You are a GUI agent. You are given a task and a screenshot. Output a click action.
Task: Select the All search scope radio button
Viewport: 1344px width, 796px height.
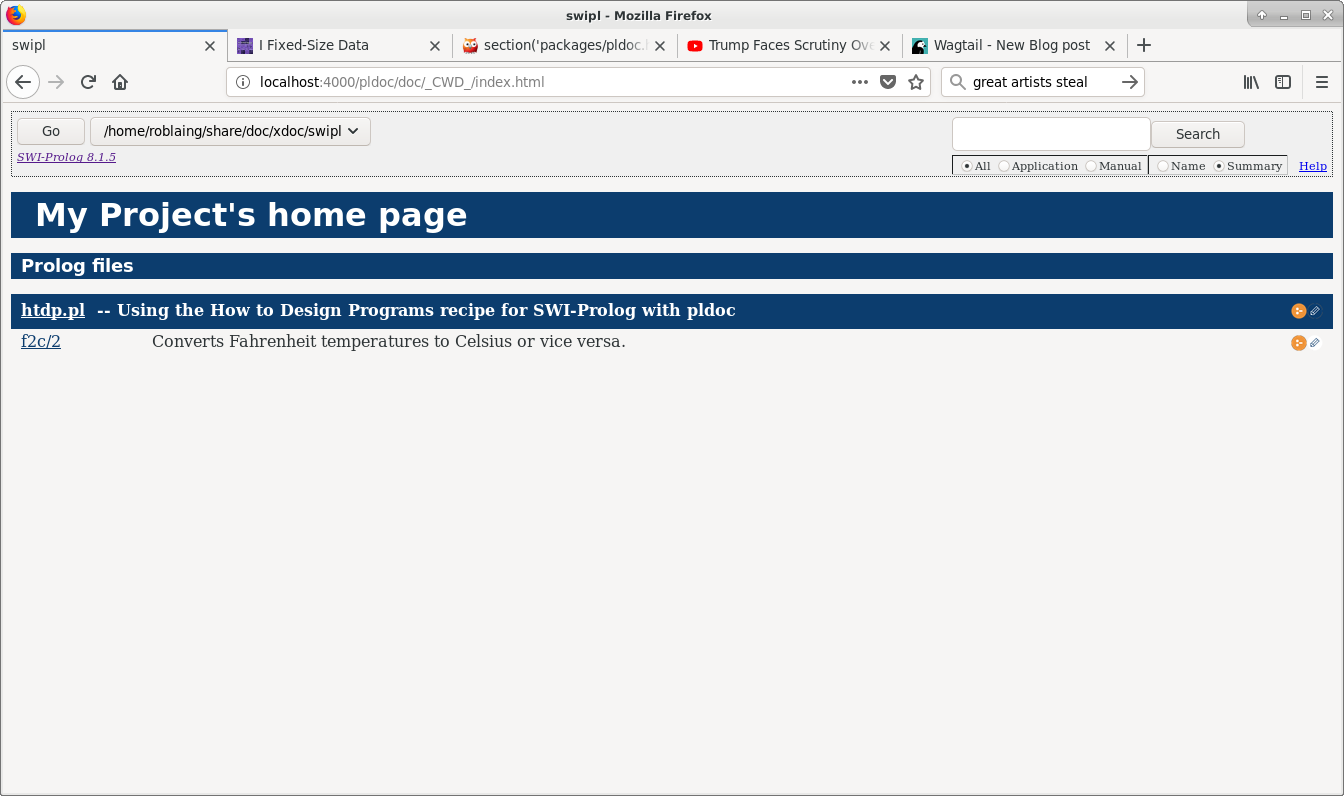point(967,166)
